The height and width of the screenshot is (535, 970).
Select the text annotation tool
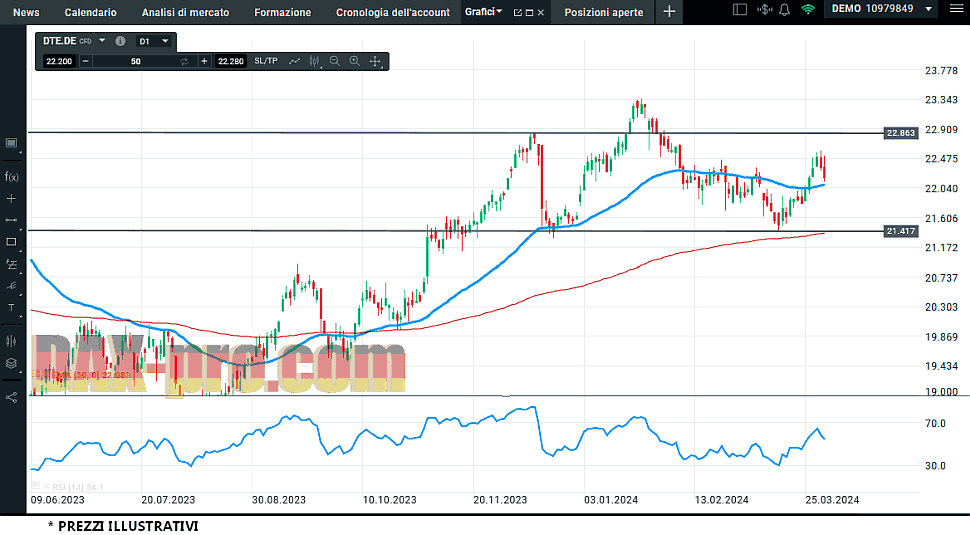pyautogui.click(x=11, y=307)
